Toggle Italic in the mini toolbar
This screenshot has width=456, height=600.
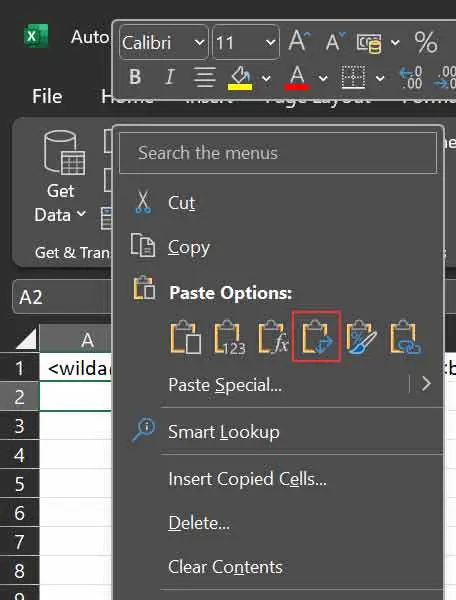[x=169, y=77]
